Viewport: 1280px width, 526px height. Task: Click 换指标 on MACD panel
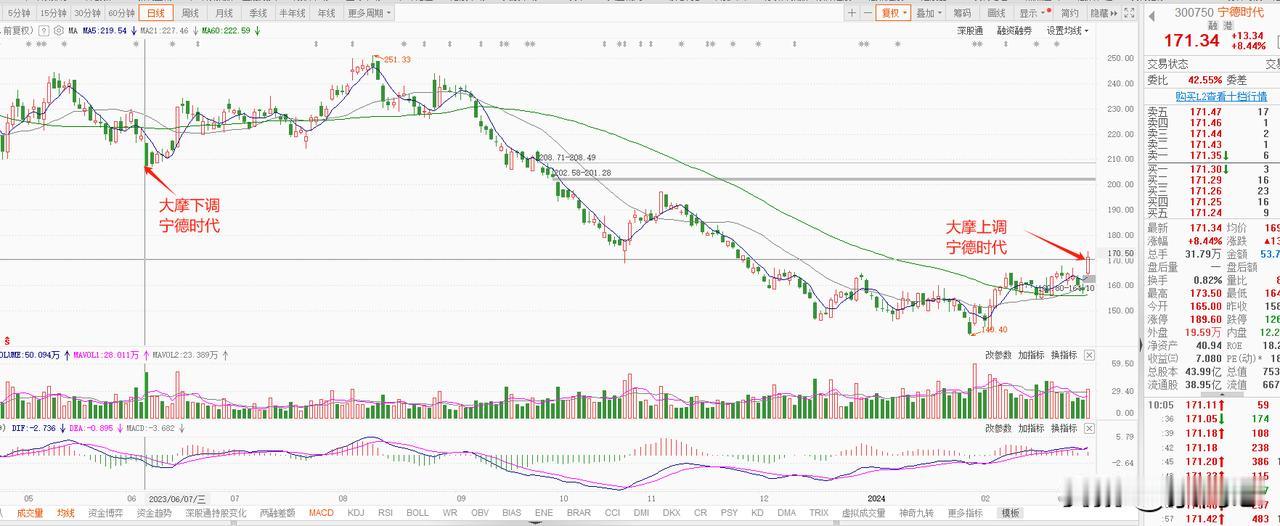coord(1065,428)
